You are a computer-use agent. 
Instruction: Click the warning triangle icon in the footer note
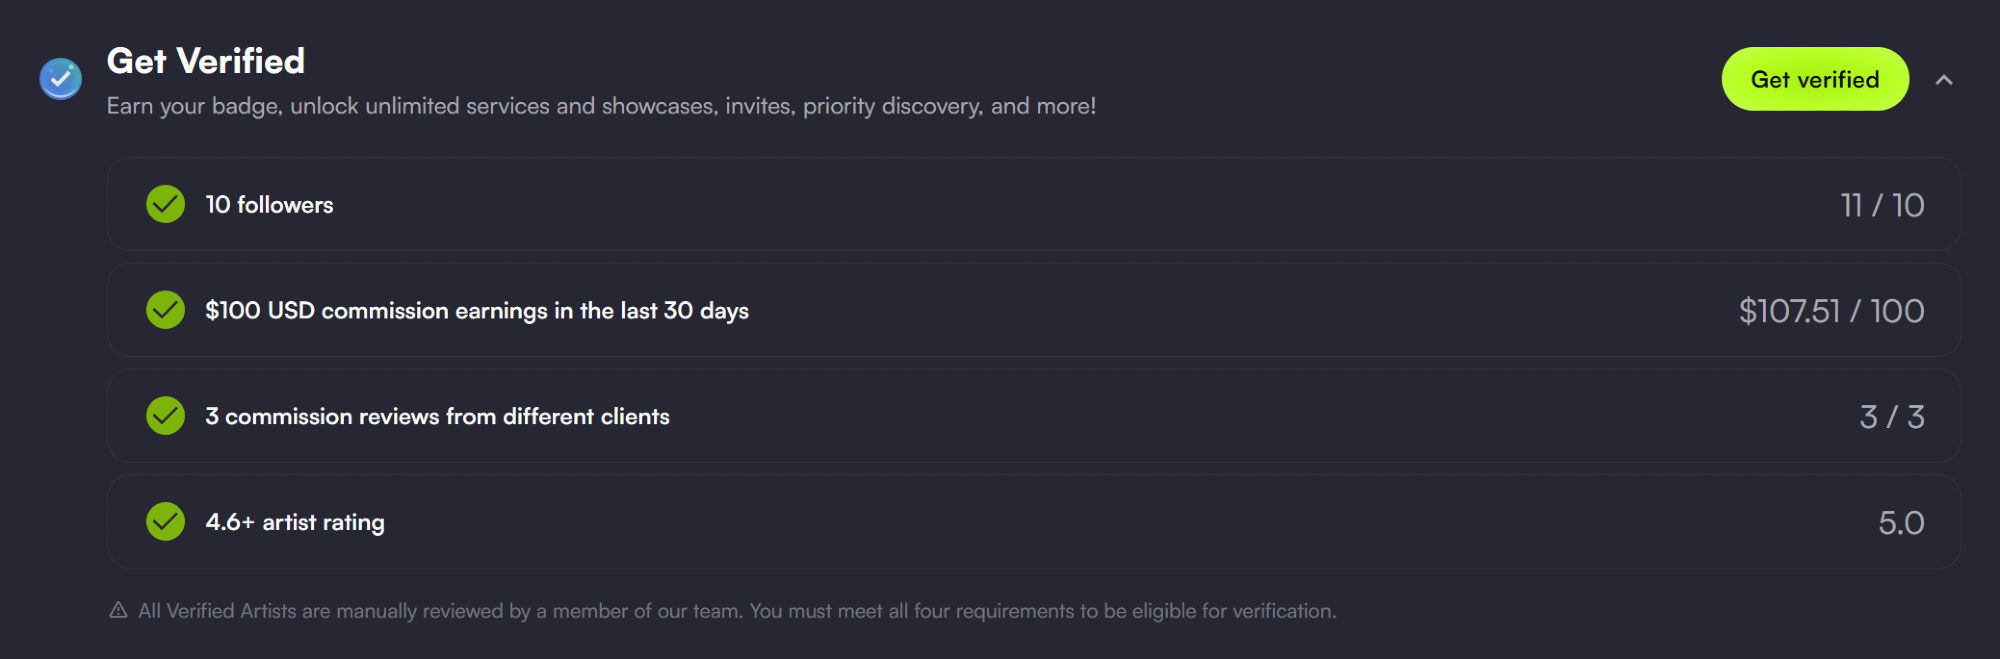(x=118, y=610)
